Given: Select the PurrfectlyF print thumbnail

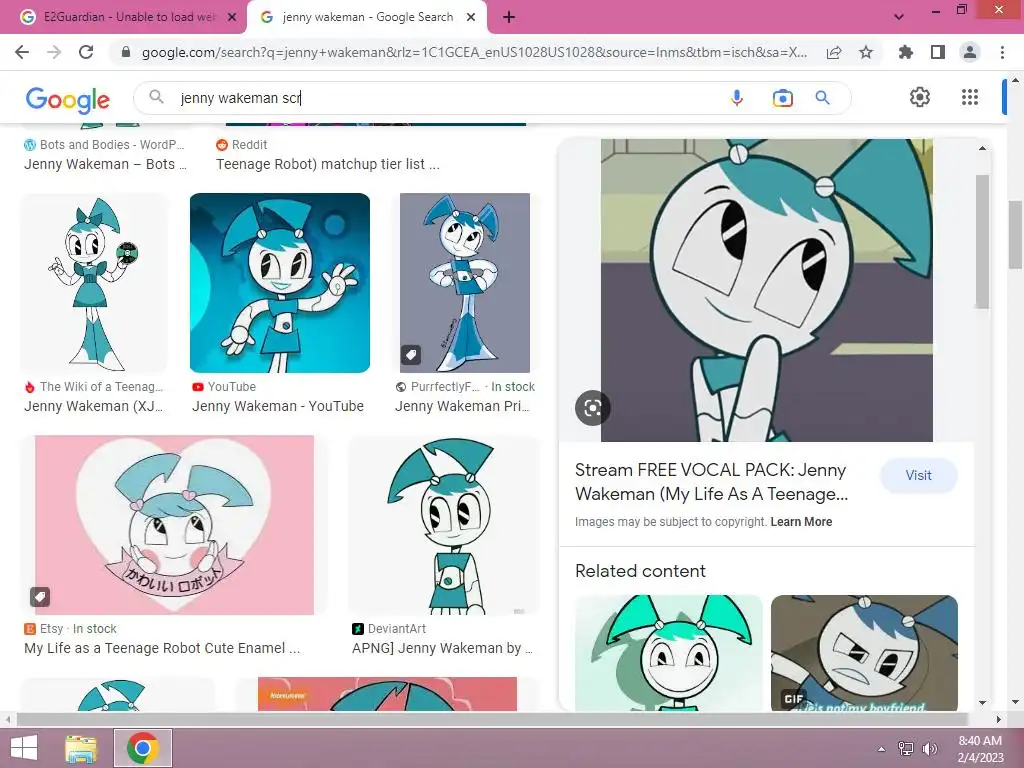Looking at the screenshot, I should point(465,283).
